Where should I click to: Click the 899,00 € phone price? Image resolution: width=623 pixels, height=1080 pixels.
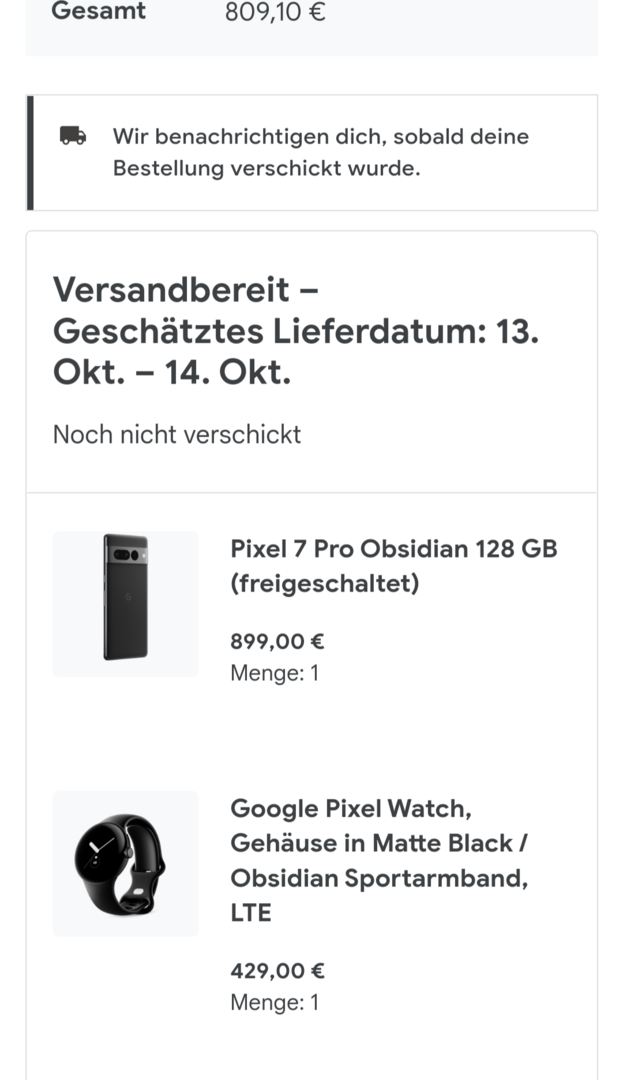click(x=277, y=641)
